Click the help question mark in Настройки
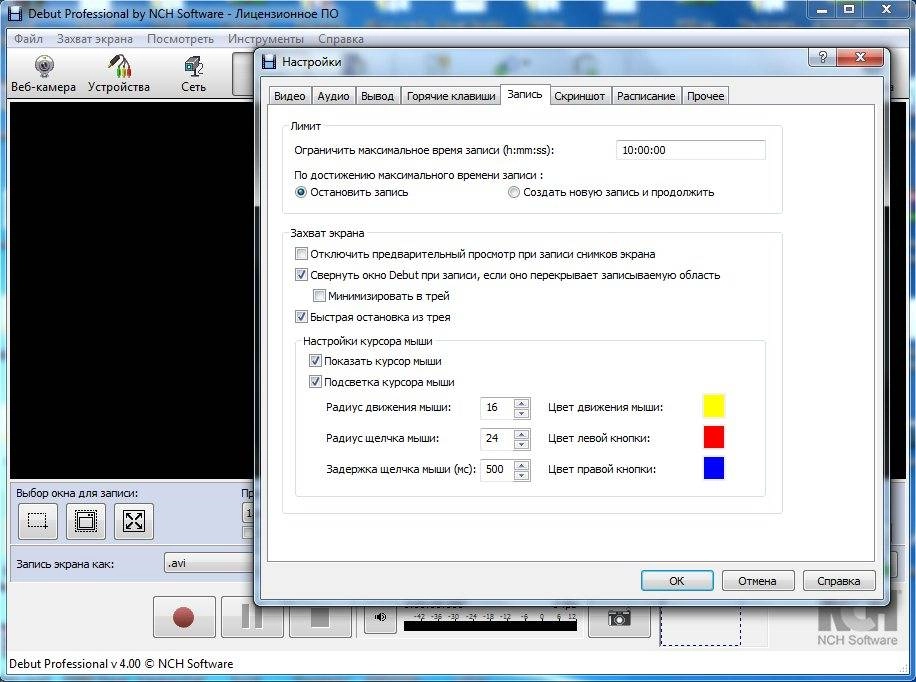Screen dimensions: 916x682 (823, 57)
